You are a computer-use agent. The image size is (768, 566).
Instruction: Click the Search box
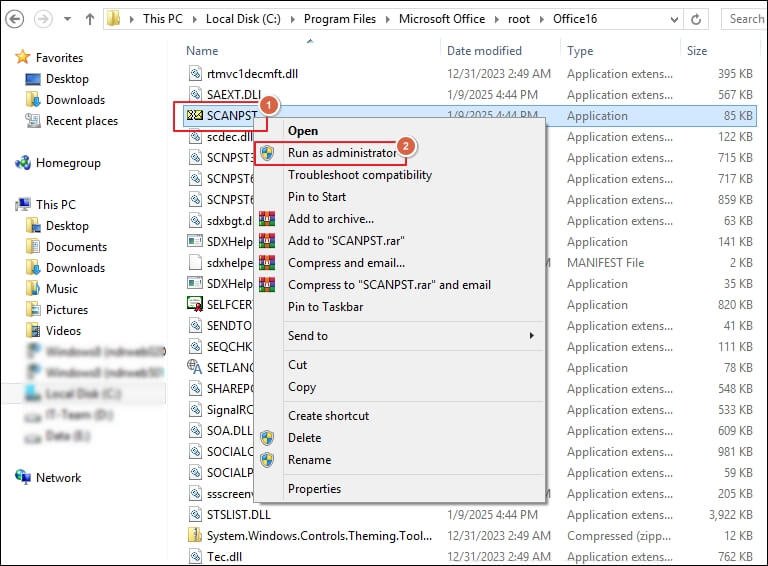744,19
